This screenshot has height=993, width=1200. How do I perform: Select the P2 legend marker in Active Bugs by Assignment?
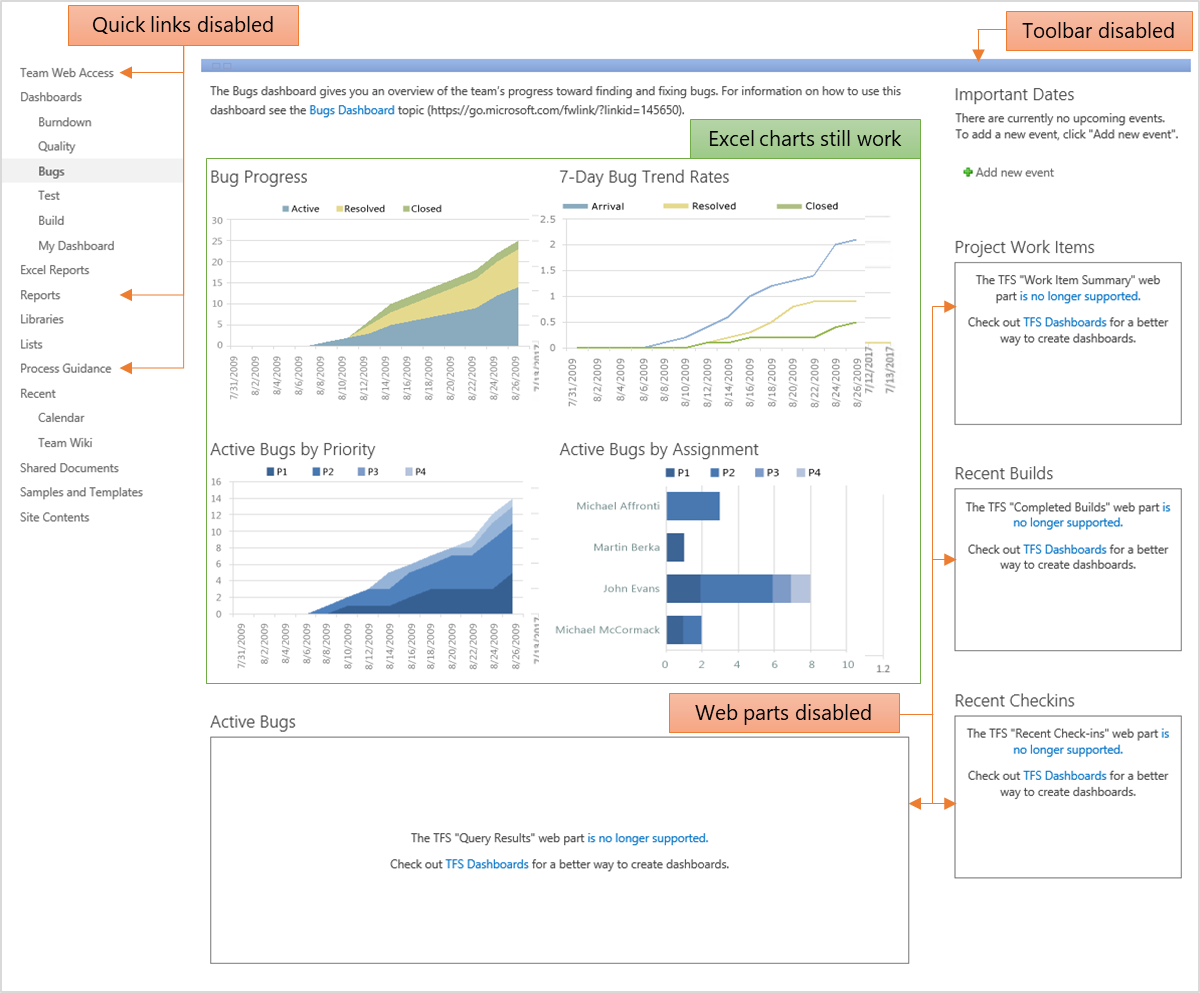(x=713, y=471)
